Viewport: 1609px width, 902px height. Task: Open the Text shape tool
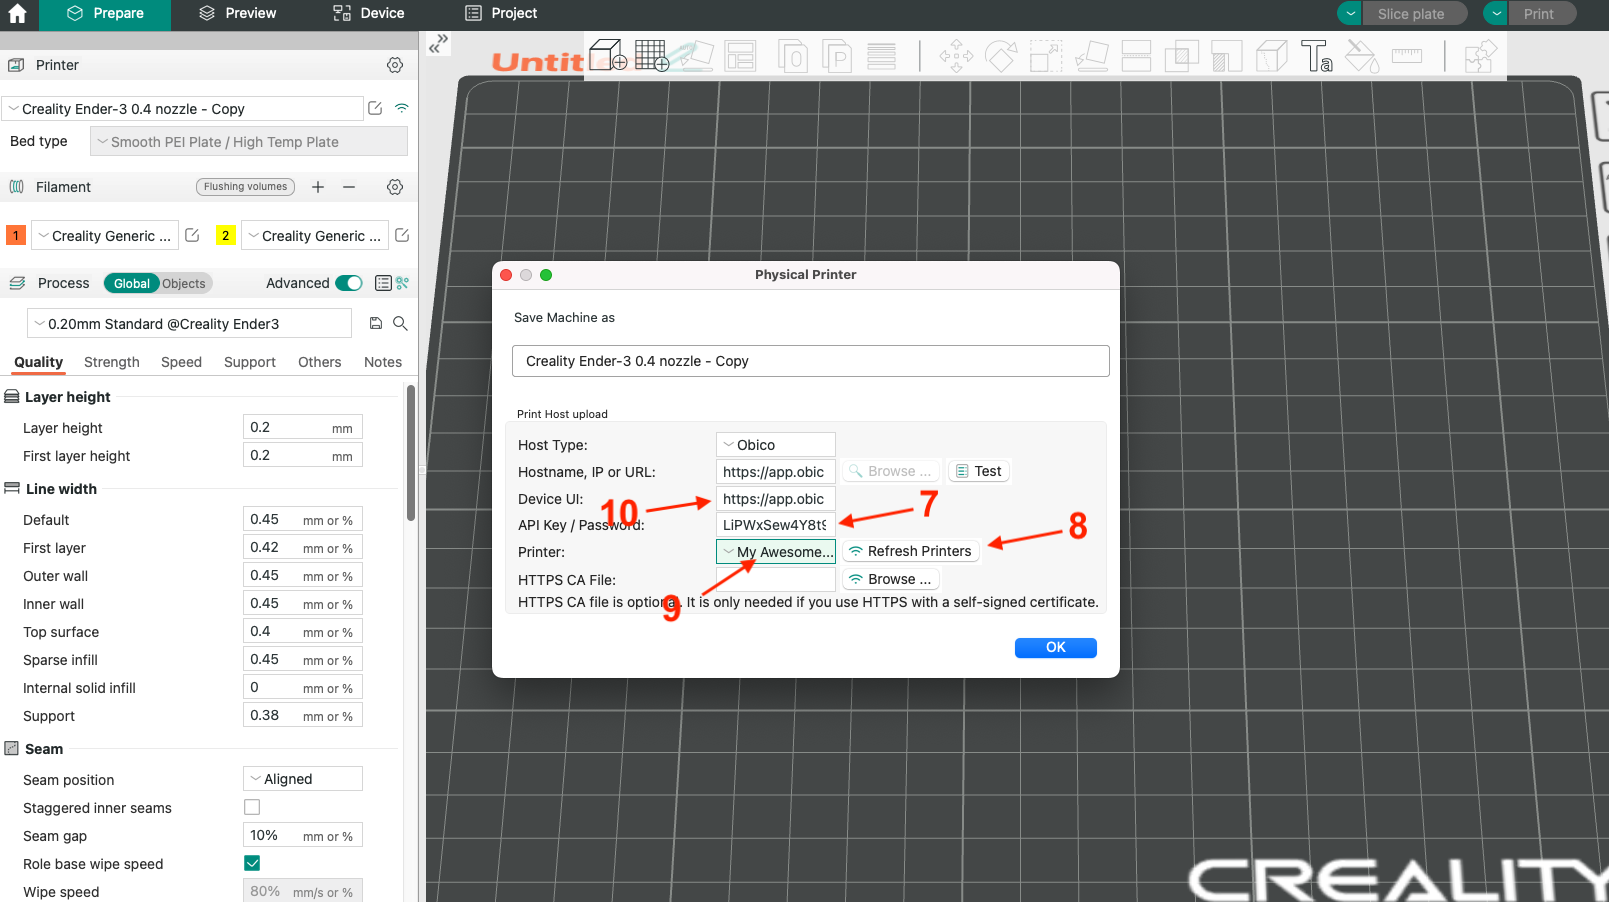[1316, 55]
